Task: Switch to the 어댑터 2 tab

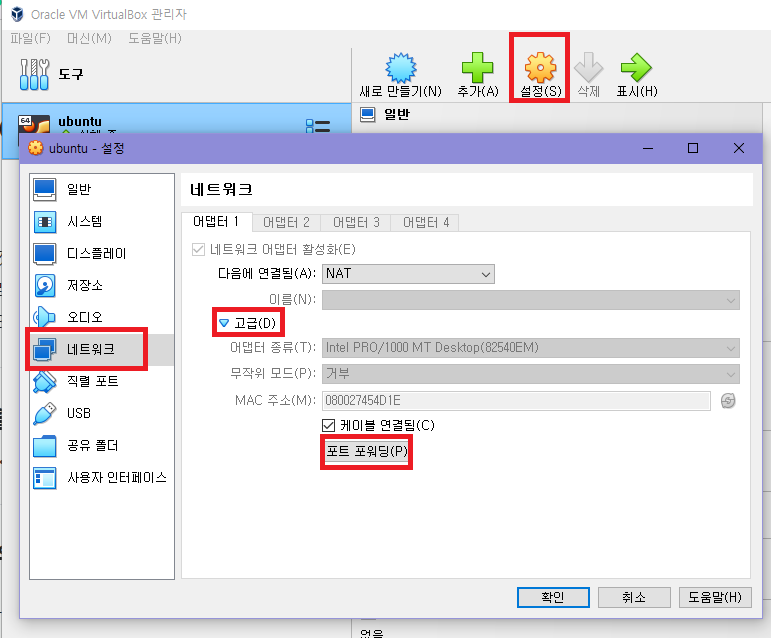Action: tap(286, 222)
